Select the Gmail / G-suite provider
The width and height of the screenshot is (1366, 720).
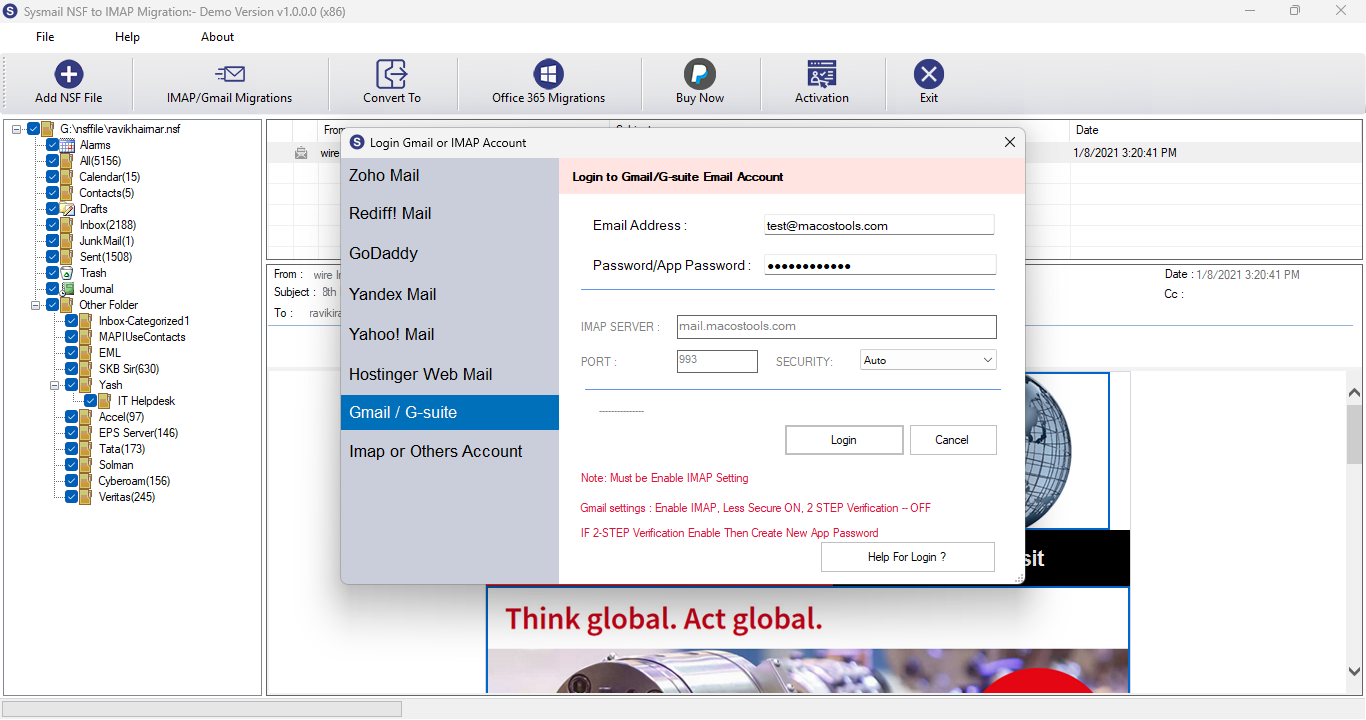[450, 413]
